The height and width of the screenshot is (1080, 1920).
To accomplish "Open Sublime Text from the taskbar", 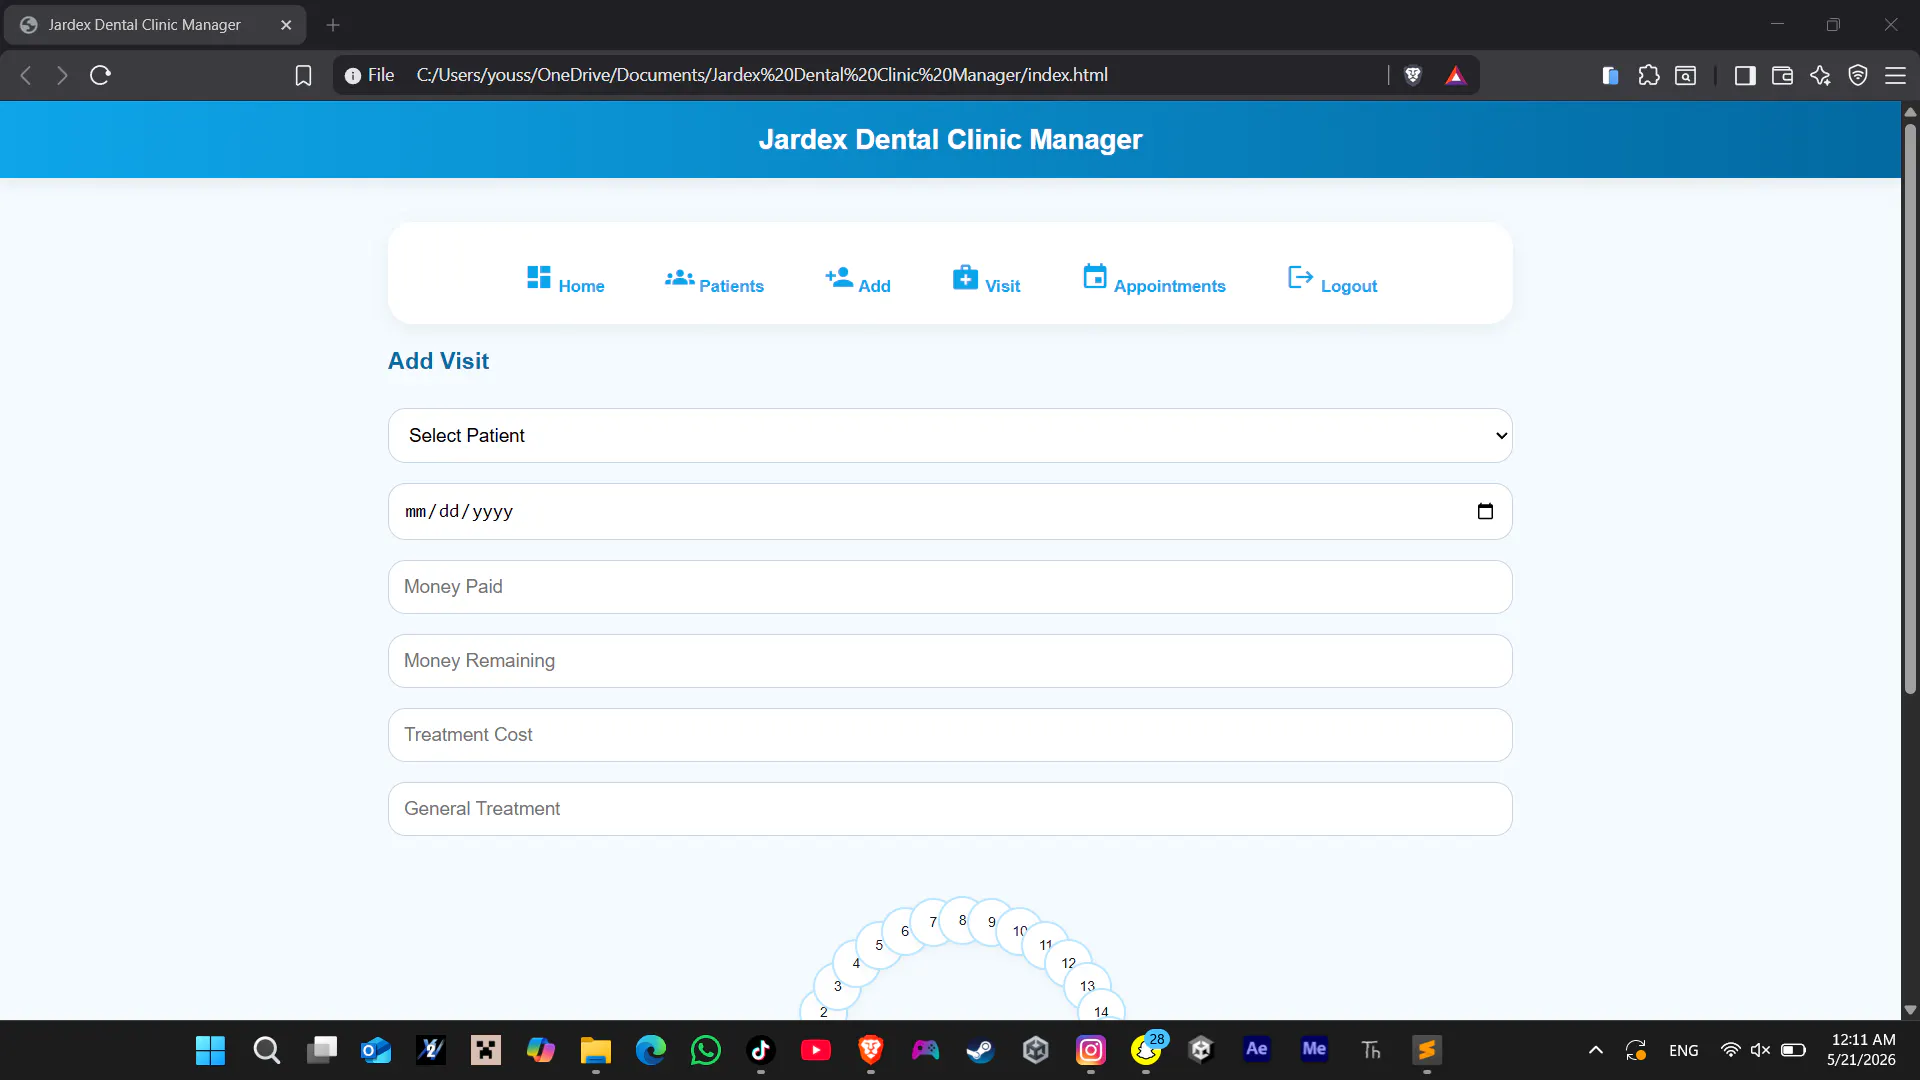I will click(1427, 1050).
